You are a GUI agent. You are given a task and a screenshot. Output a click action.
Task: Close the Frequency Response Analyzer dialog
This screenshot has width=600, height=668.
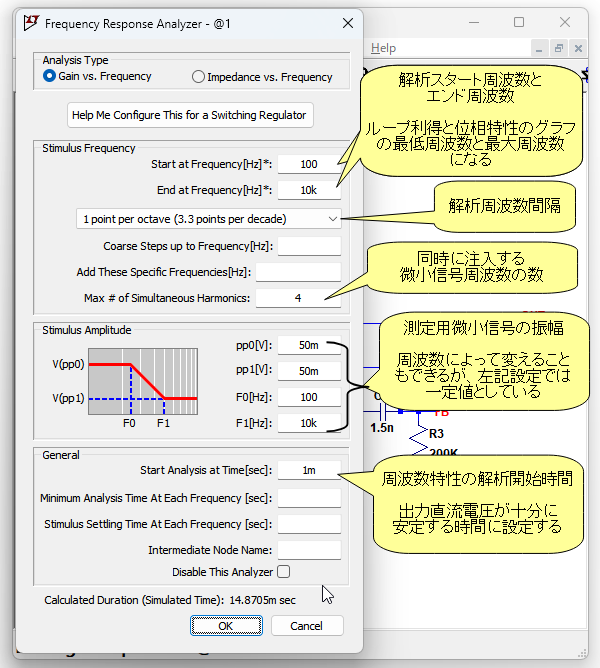[x=348, y=22]
